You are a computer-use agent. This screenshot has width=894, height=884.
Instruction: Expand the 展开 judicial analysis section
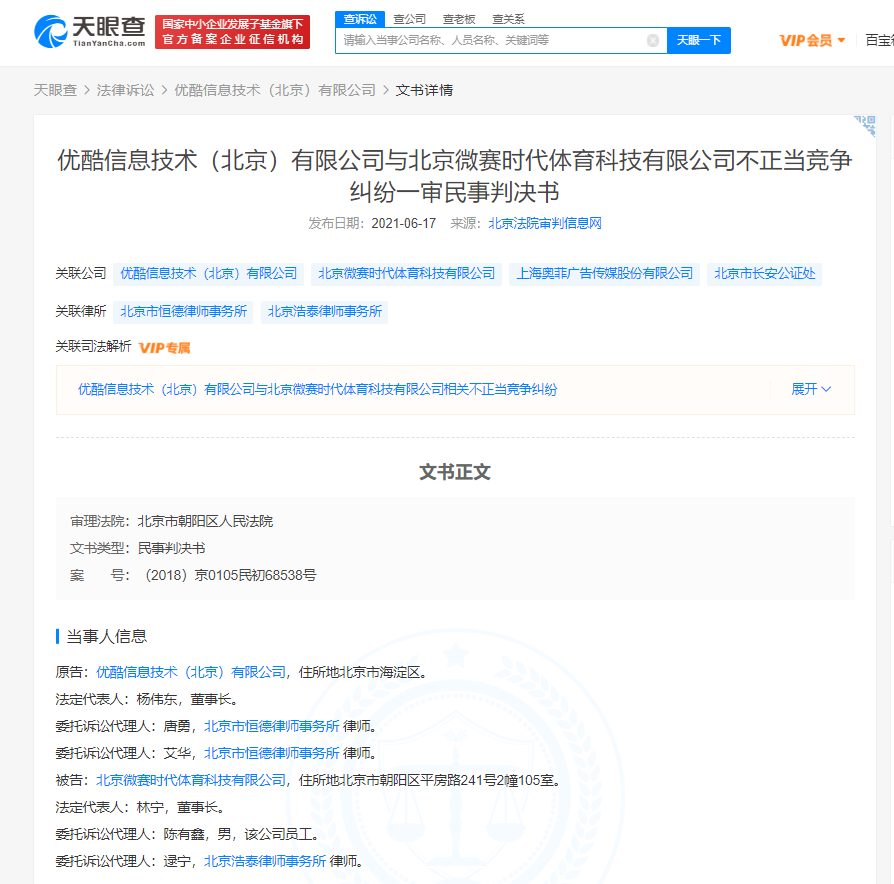pos(811,390)
